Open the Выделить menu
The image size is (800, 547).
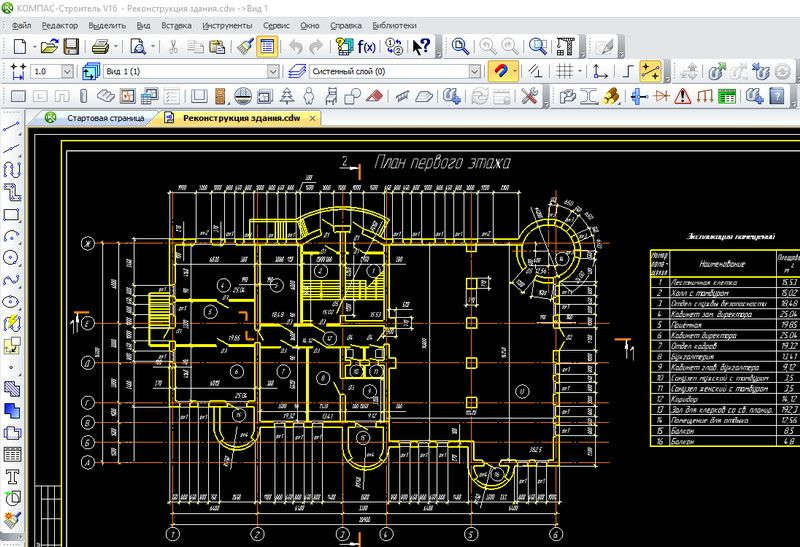tap(107, 26)
